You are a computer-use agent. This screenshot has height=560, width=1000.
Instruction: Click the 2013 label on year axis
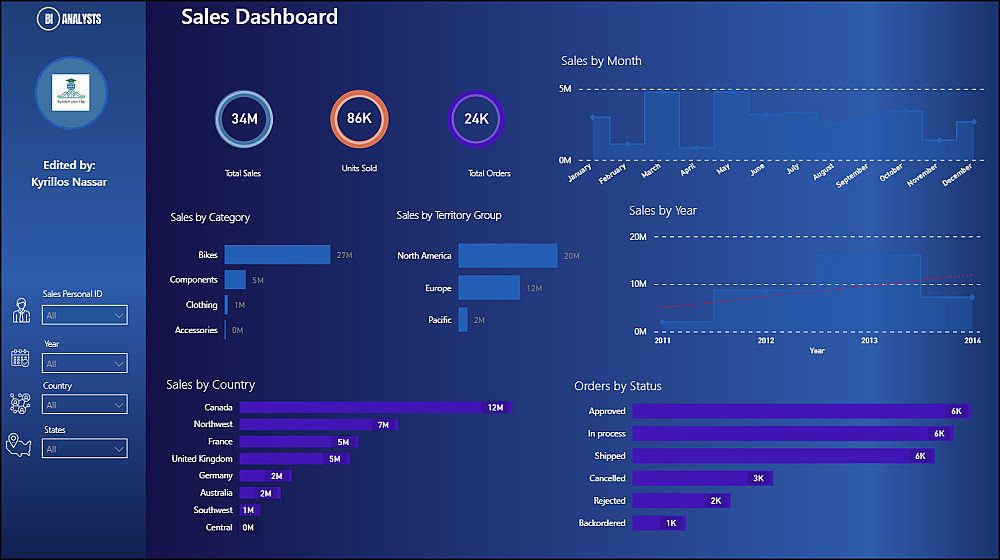click(x=869, y=341)
